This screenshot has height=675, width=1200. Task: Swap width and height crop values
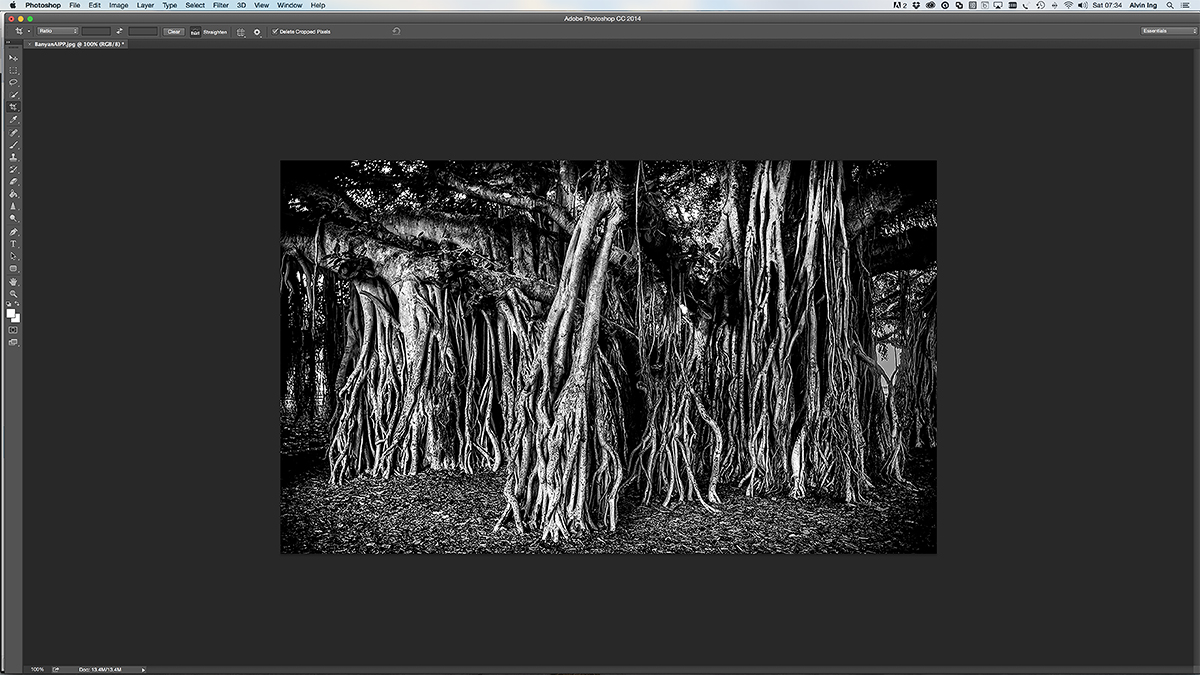pos(120,31)
